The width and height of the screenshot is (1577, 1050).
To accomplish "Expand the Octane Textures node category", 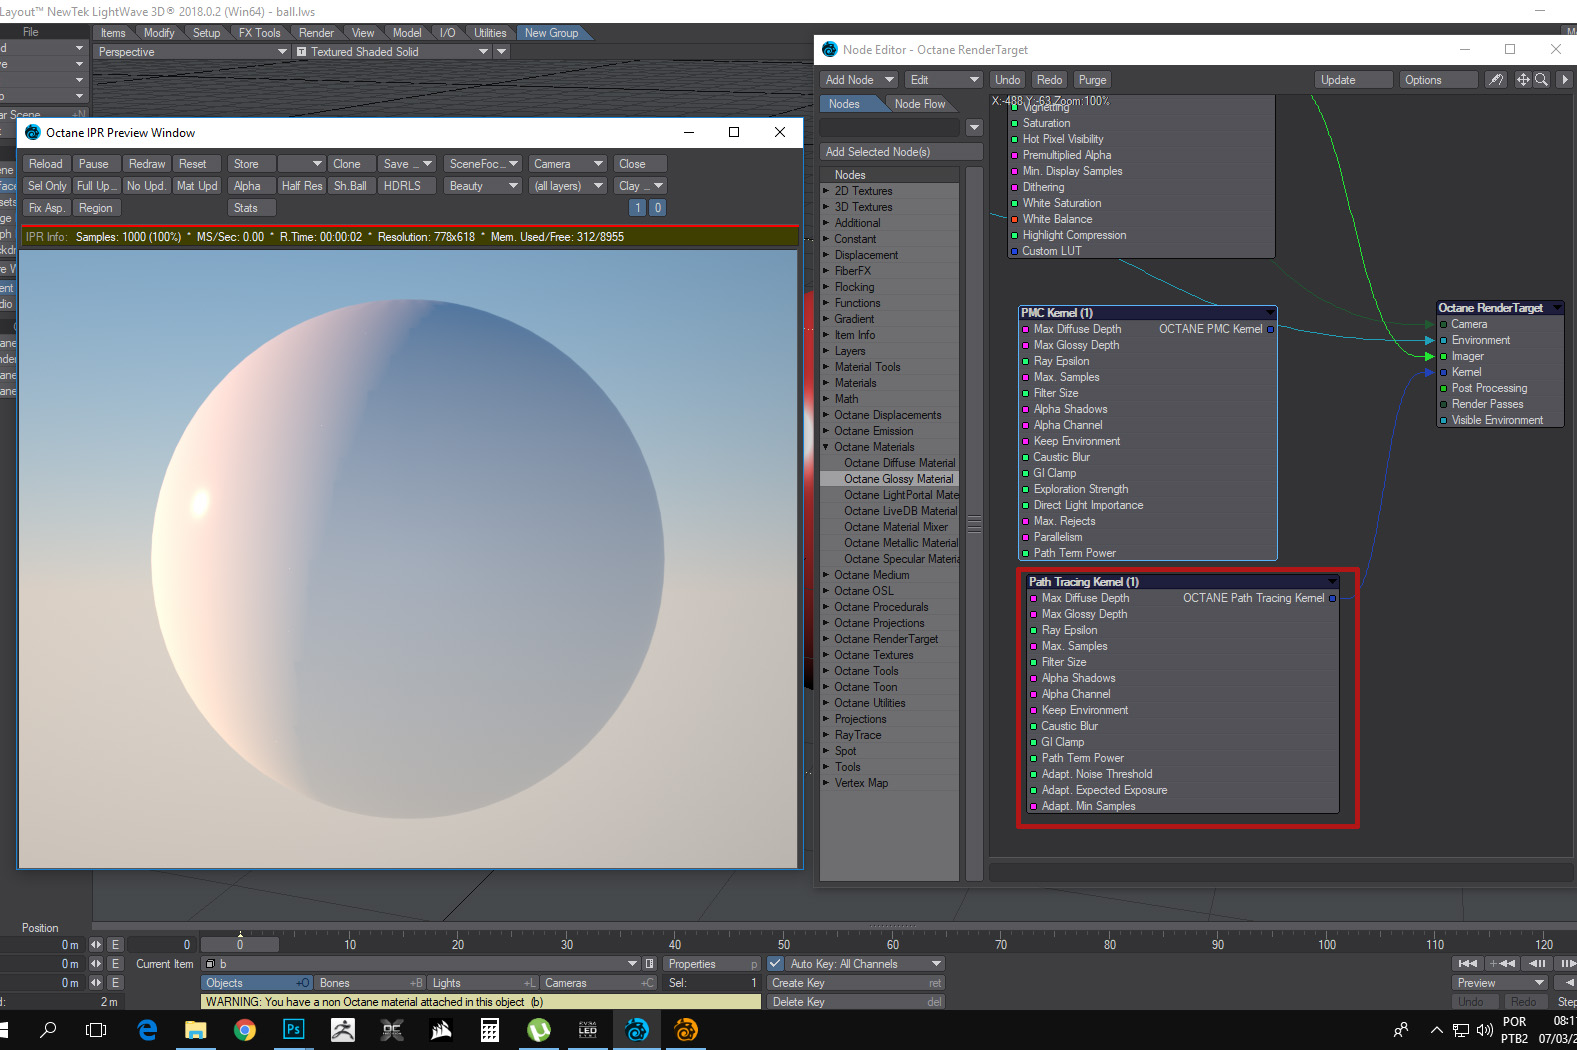I will [826, 655].
